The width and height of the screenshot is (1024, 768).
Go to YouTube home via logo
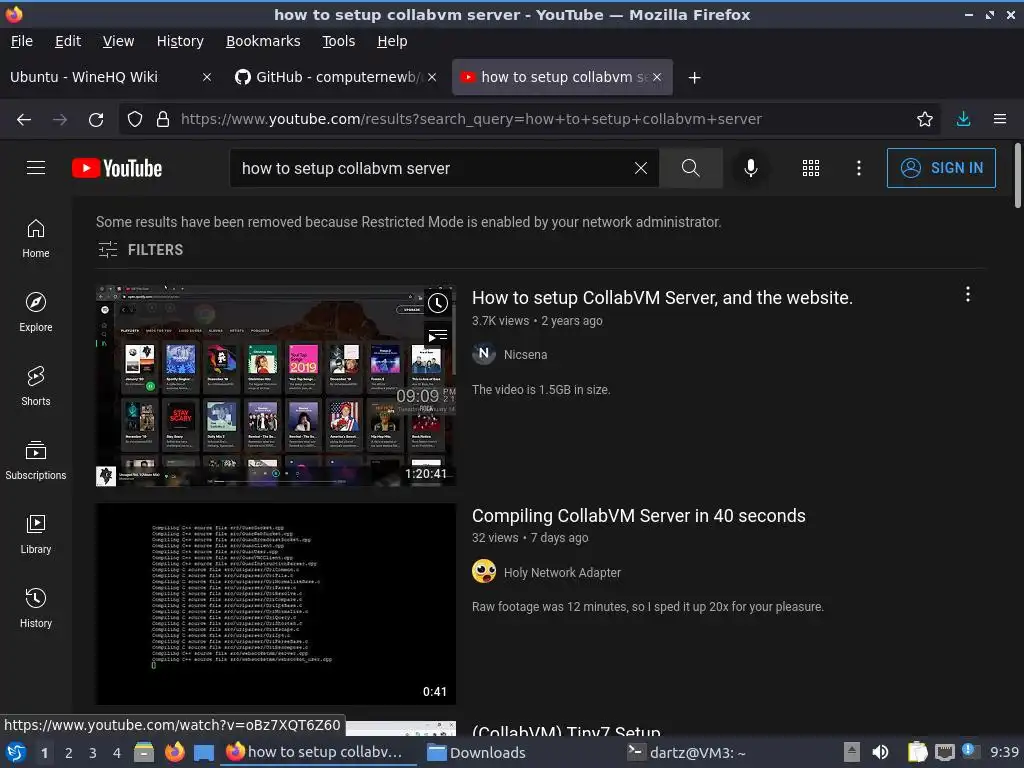click(117, 168)
